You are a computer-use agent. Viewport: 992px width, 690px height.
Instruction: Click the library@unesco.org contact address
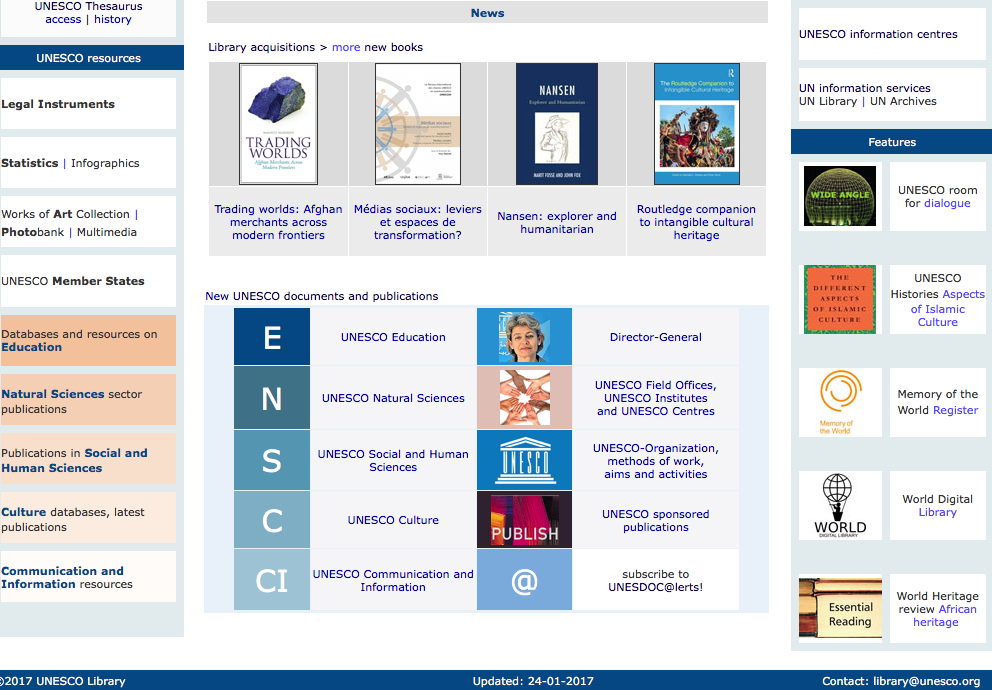[926, 681]
